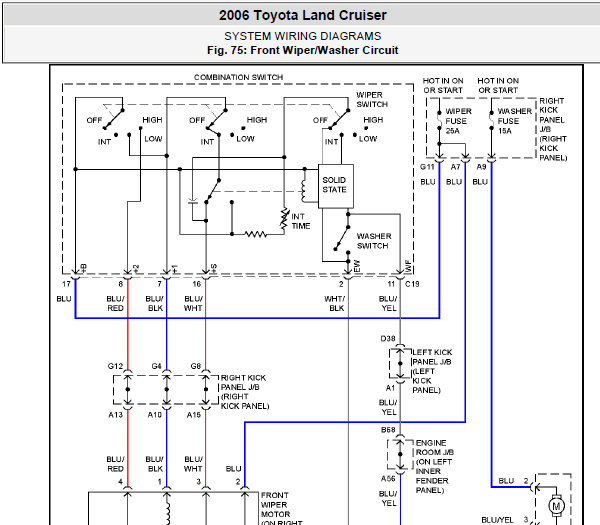Click the G12 connector label

(x=115, y=366)
